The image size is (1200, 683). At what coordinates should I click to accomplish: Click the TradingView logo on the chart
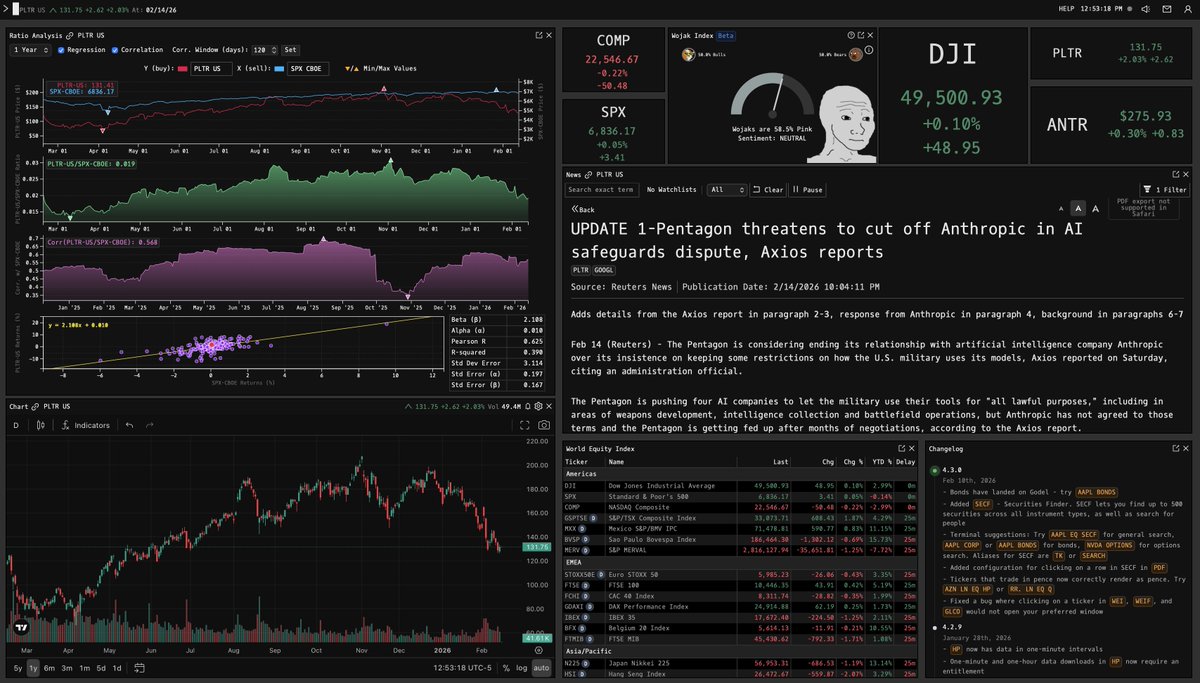click(22, 630)
